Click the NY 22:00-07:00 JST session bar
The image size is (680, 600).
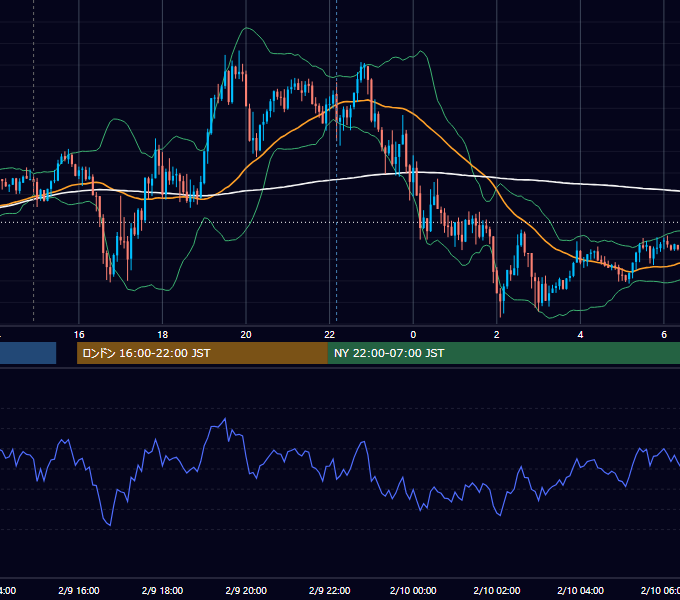click(x=503, y=353)
